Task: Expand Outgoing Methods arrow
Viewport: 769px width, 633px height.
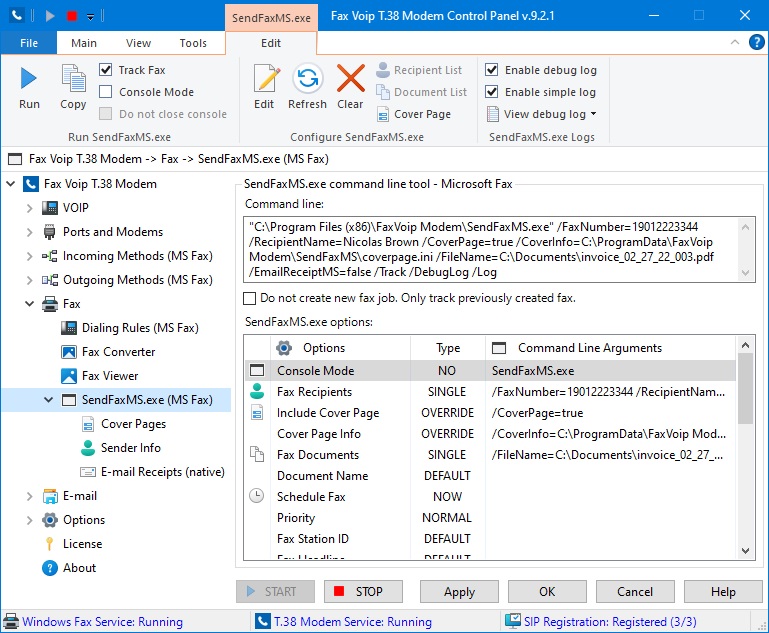Action: pyautogui.click(x=29, y=280)
